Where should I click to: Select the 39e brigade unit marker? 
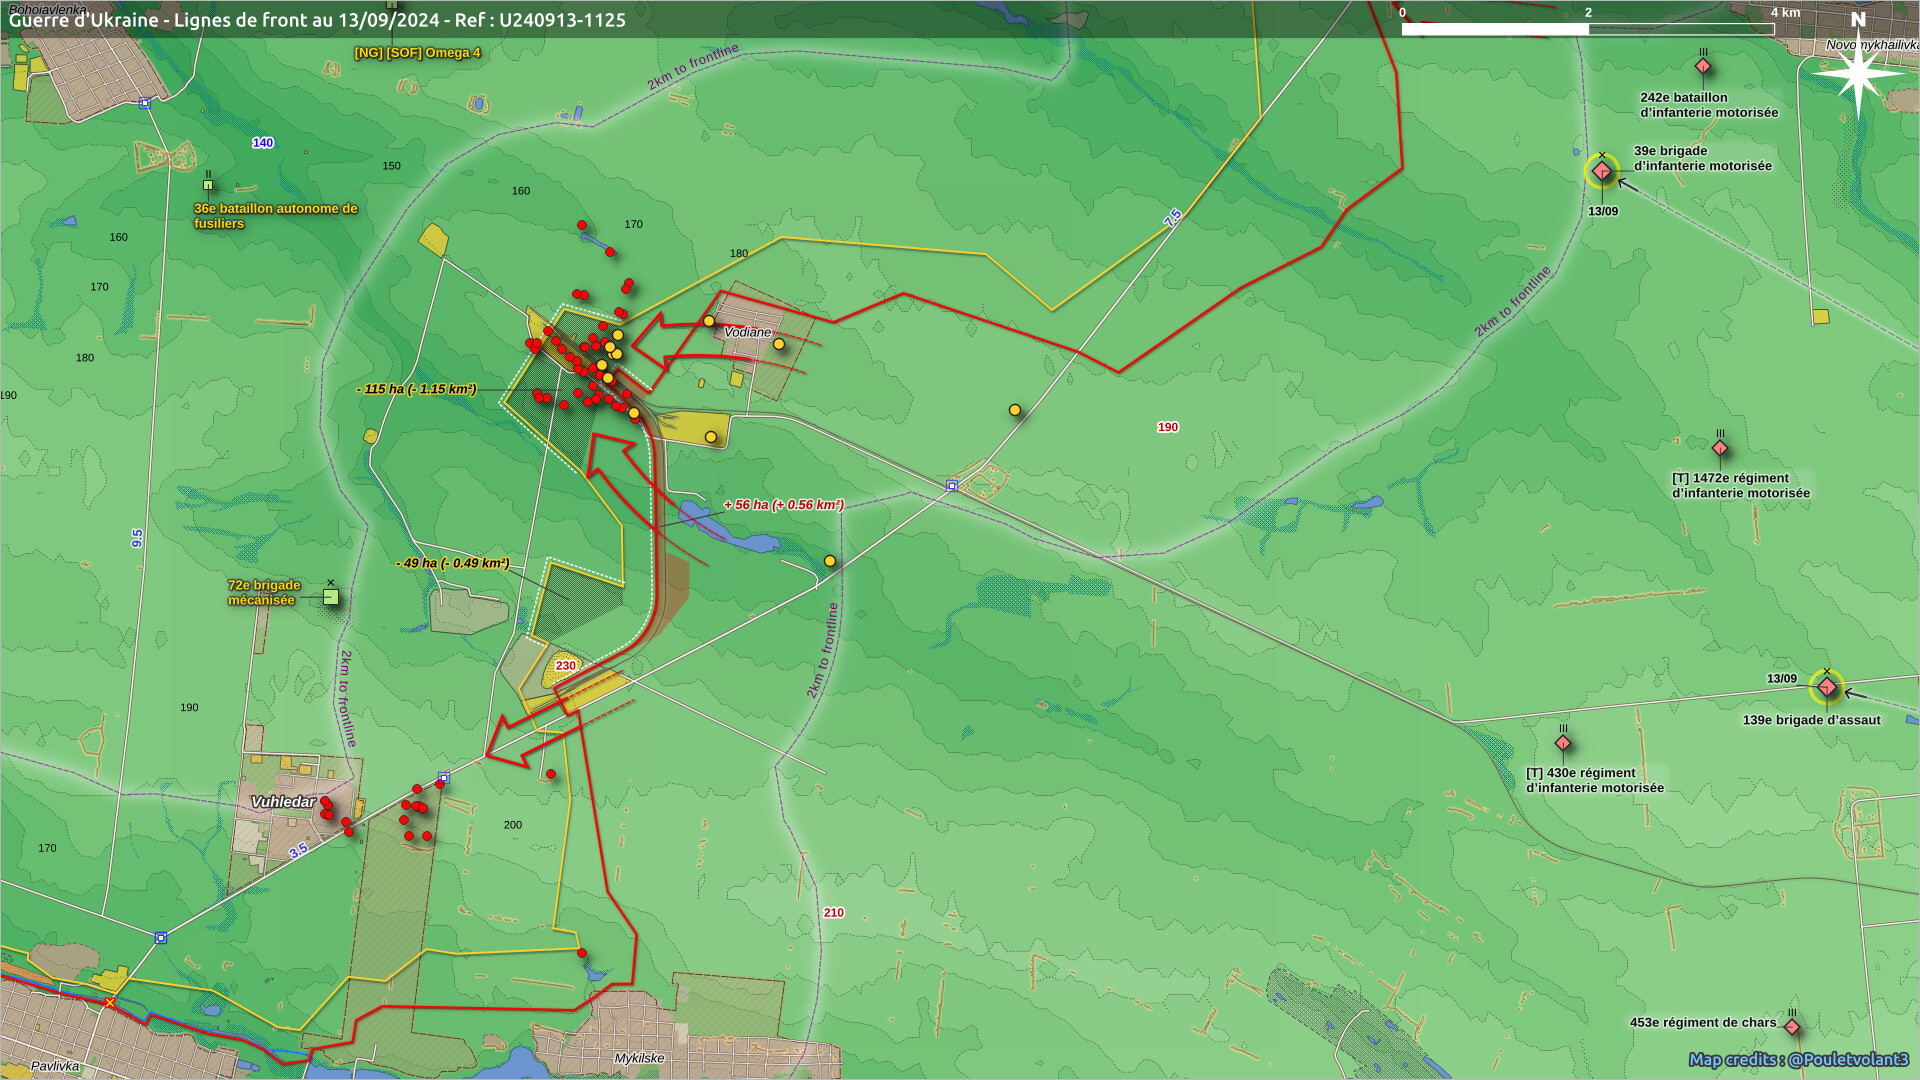pyautogui.click(x=1602, y=171)
